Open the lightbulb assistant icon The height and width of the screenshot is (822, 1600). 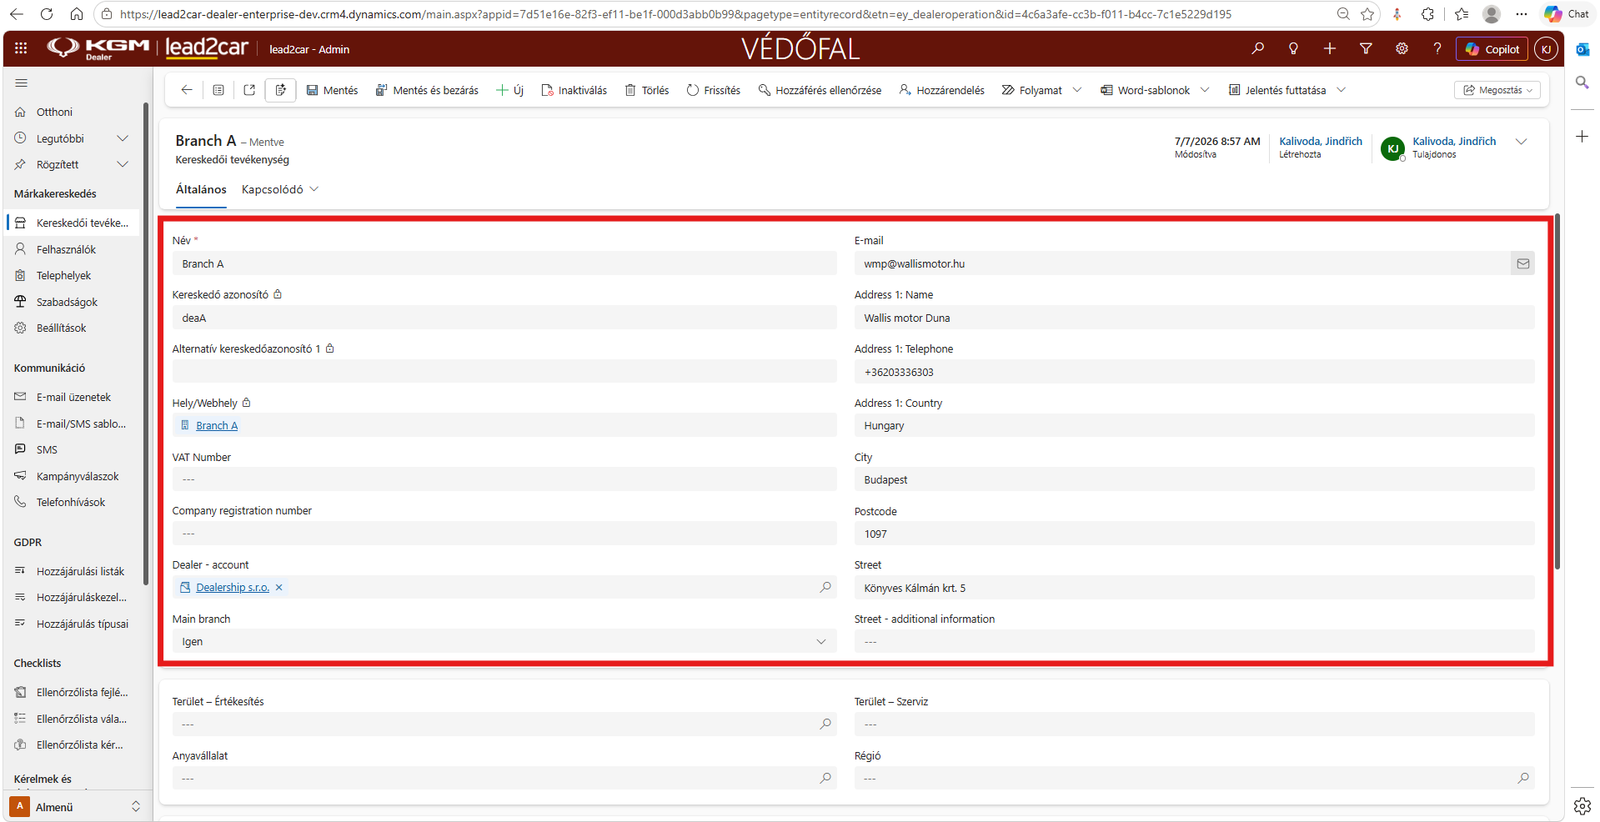coord(1293,48)
